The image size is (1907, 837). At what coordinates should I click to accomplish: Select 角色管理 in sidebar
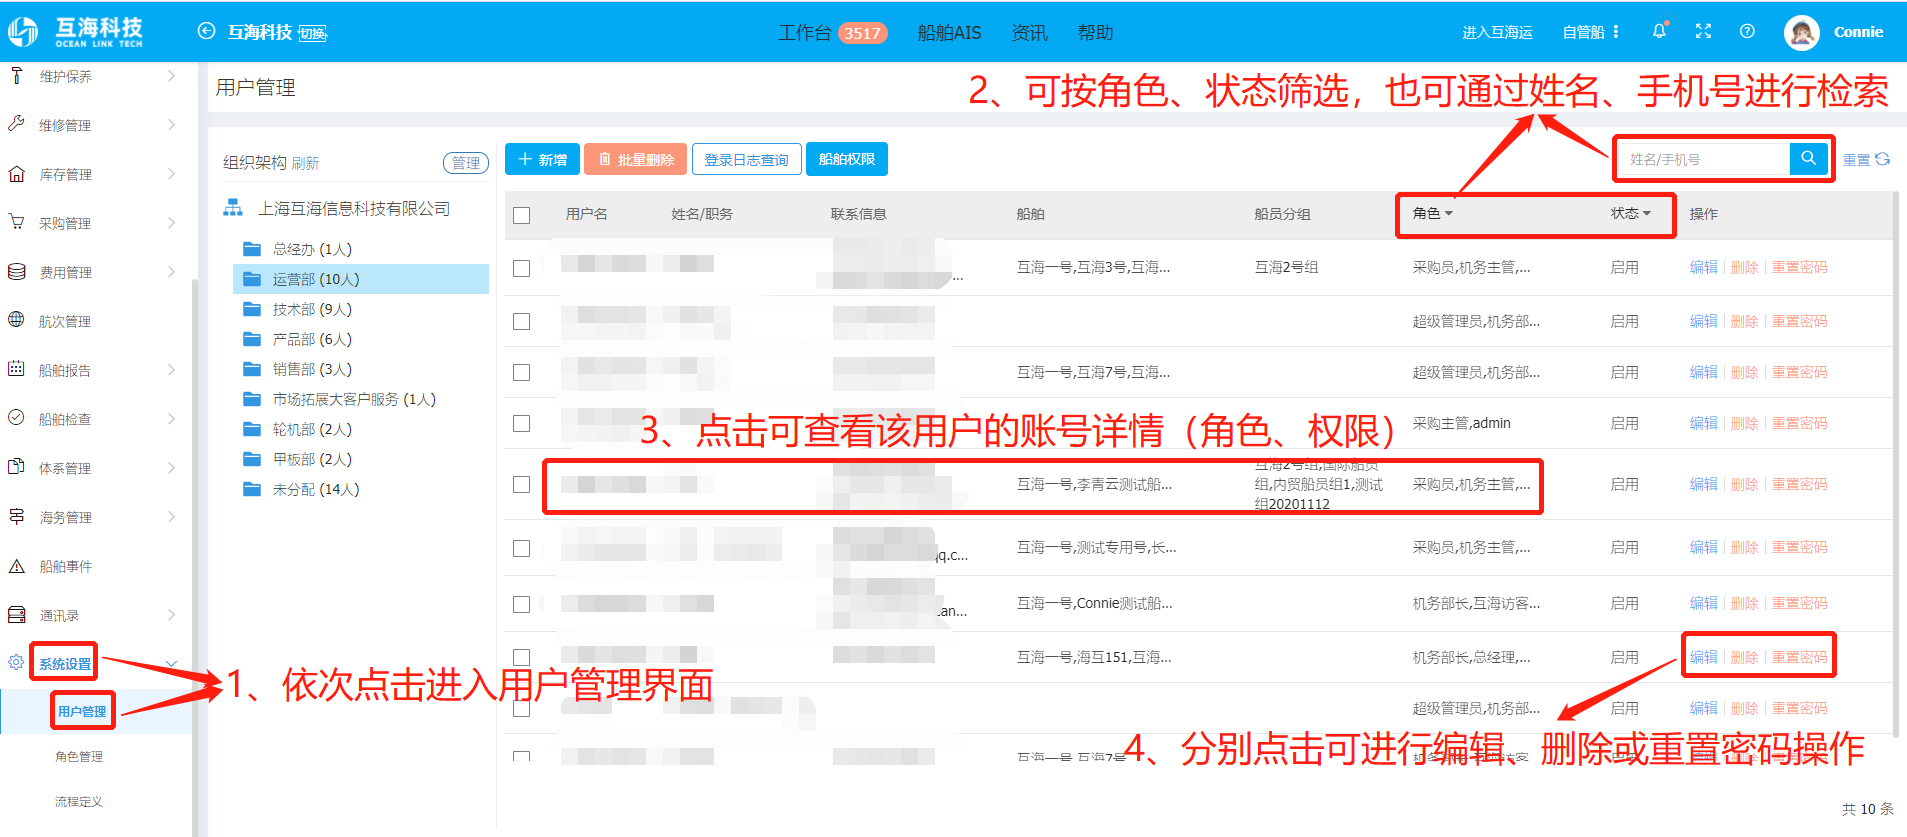click(x=79, y=756)
